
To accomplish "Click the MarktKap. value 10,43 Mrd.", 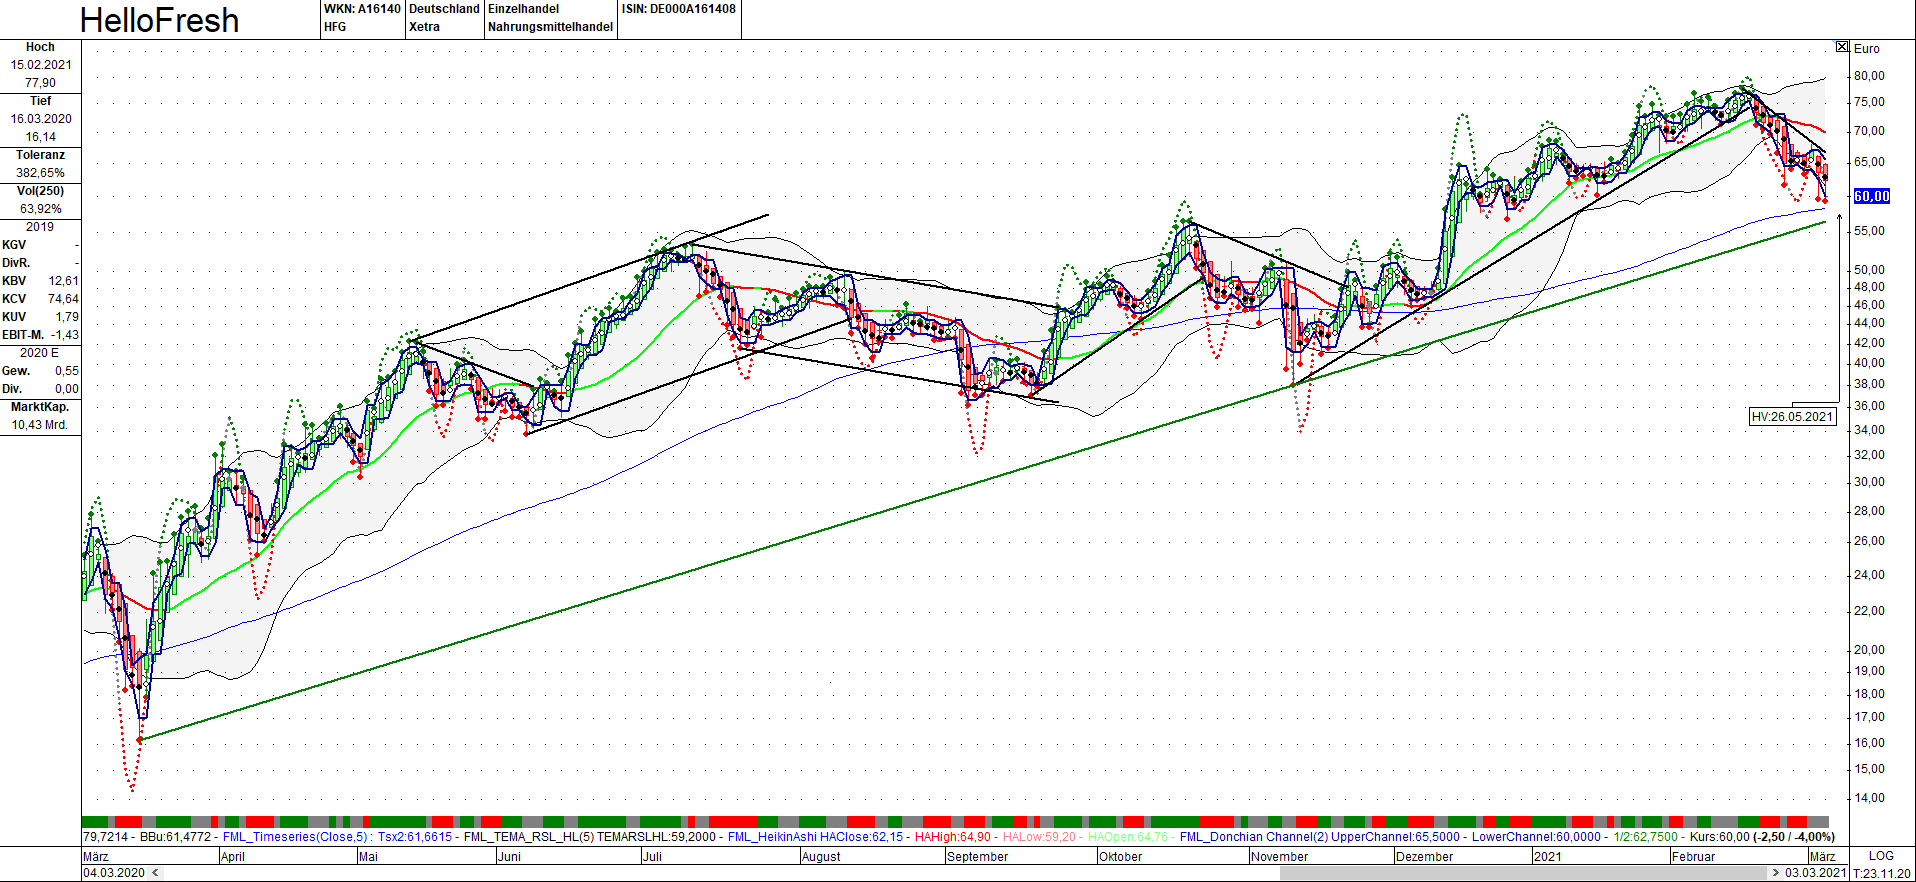I will [40, 425].
